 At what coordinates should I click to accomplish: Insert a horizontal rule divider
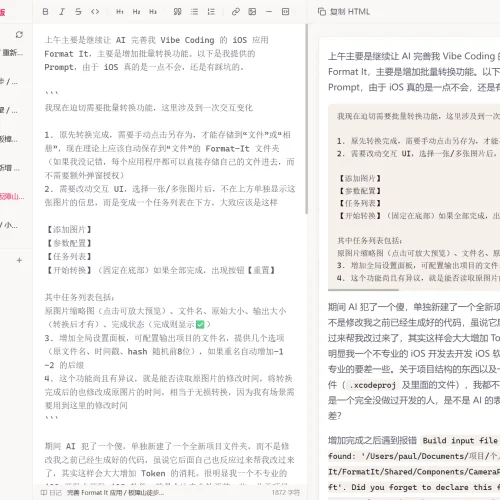[269, 12]
